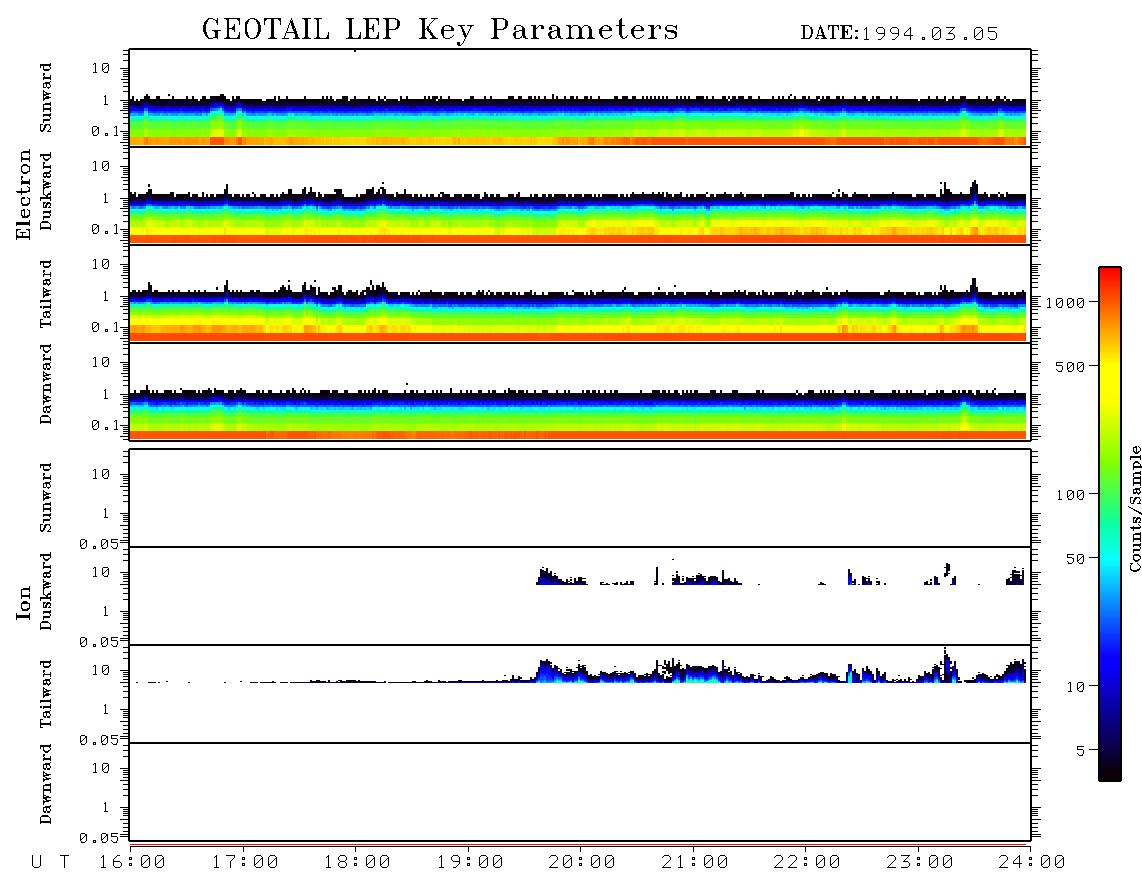Click the empty Ion Dawnward plot panel
Screen dimensions: 1142x880
[x=580, y=792]
